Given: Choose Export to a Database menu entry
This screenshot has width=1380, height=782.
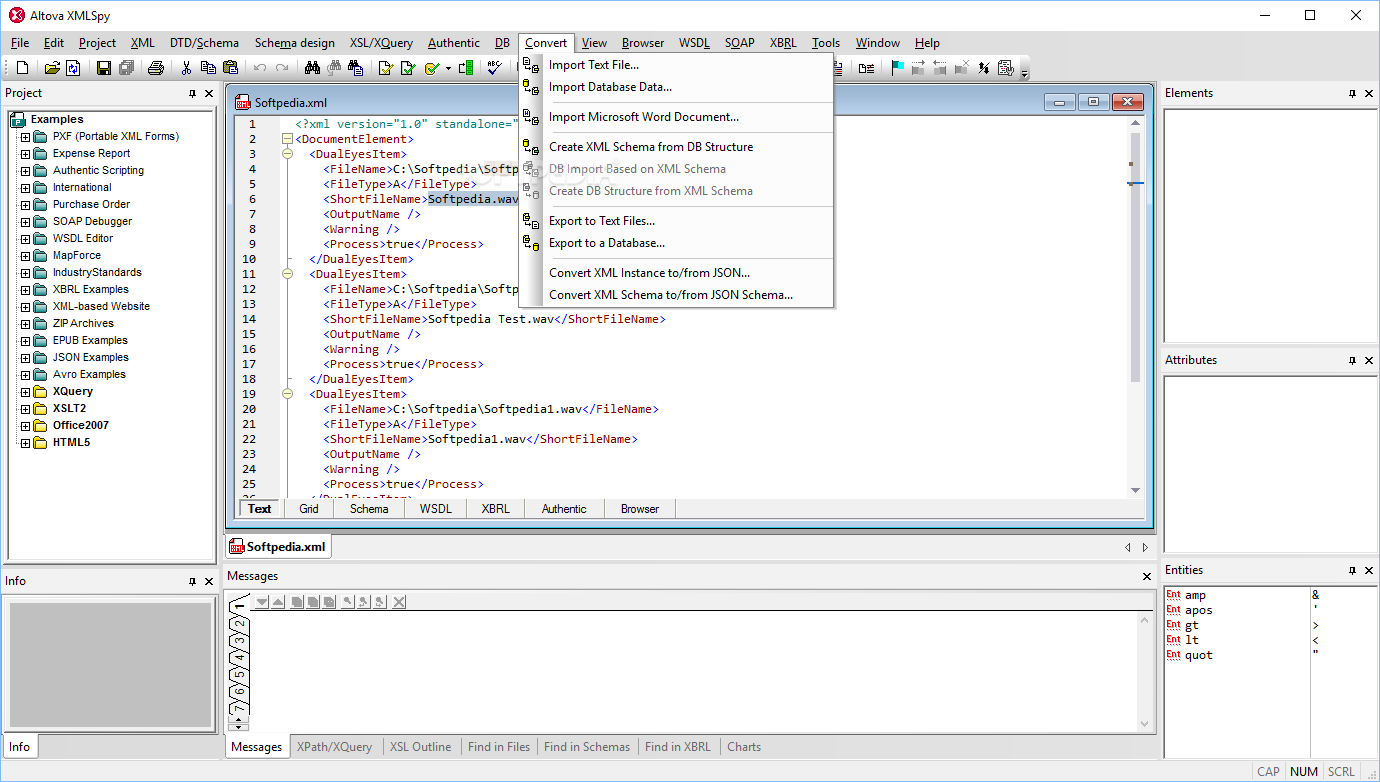Looking at the screenshot, I should point(676,243).
